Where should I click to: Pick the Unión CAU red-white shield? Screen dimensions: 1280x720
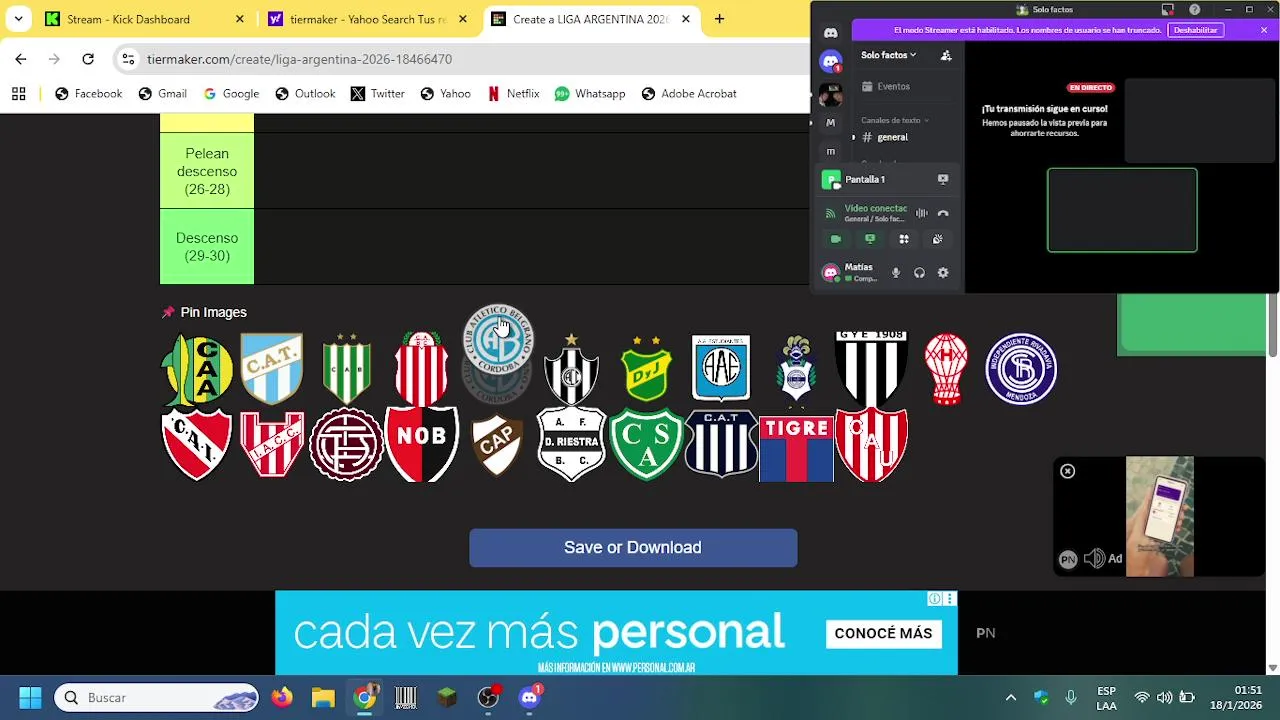click(871, 444)
